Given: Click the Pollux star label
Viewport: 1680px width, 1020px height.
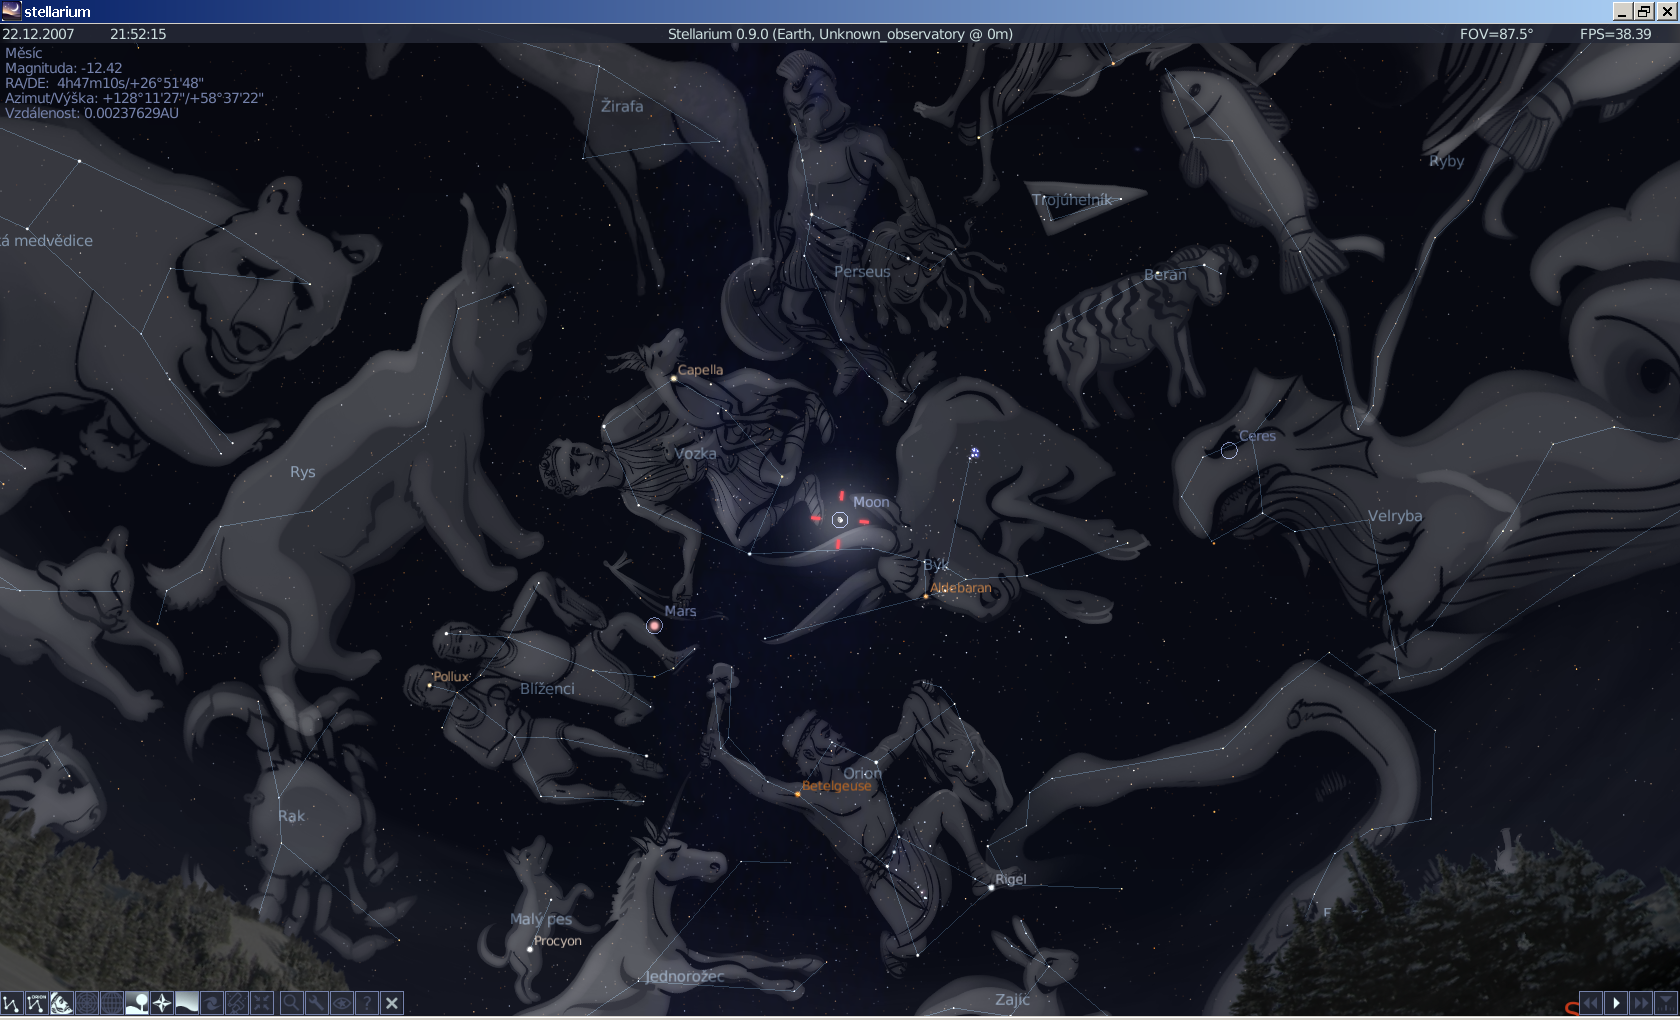Looking at the screenshot, I should point(451,677).
